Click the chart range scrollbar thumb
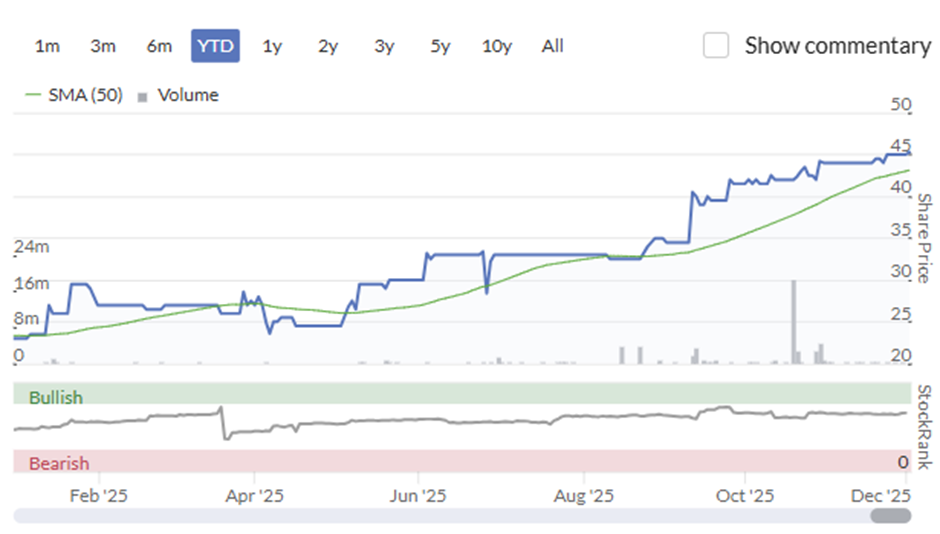Screen dimensions: 940x534 (891, 515)
